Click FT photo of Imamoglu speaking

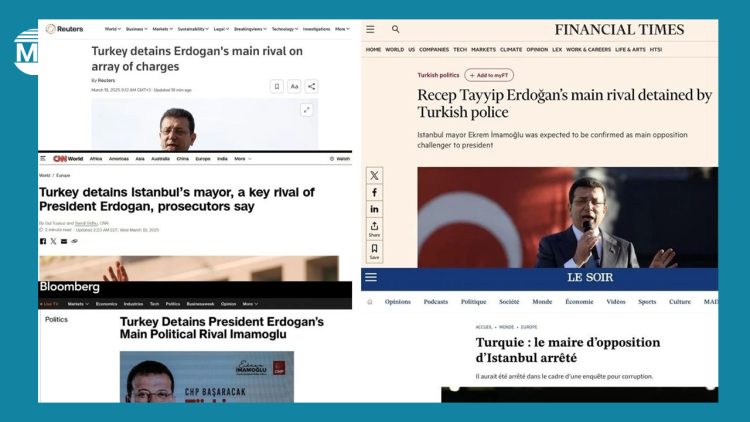coord(567,217)
